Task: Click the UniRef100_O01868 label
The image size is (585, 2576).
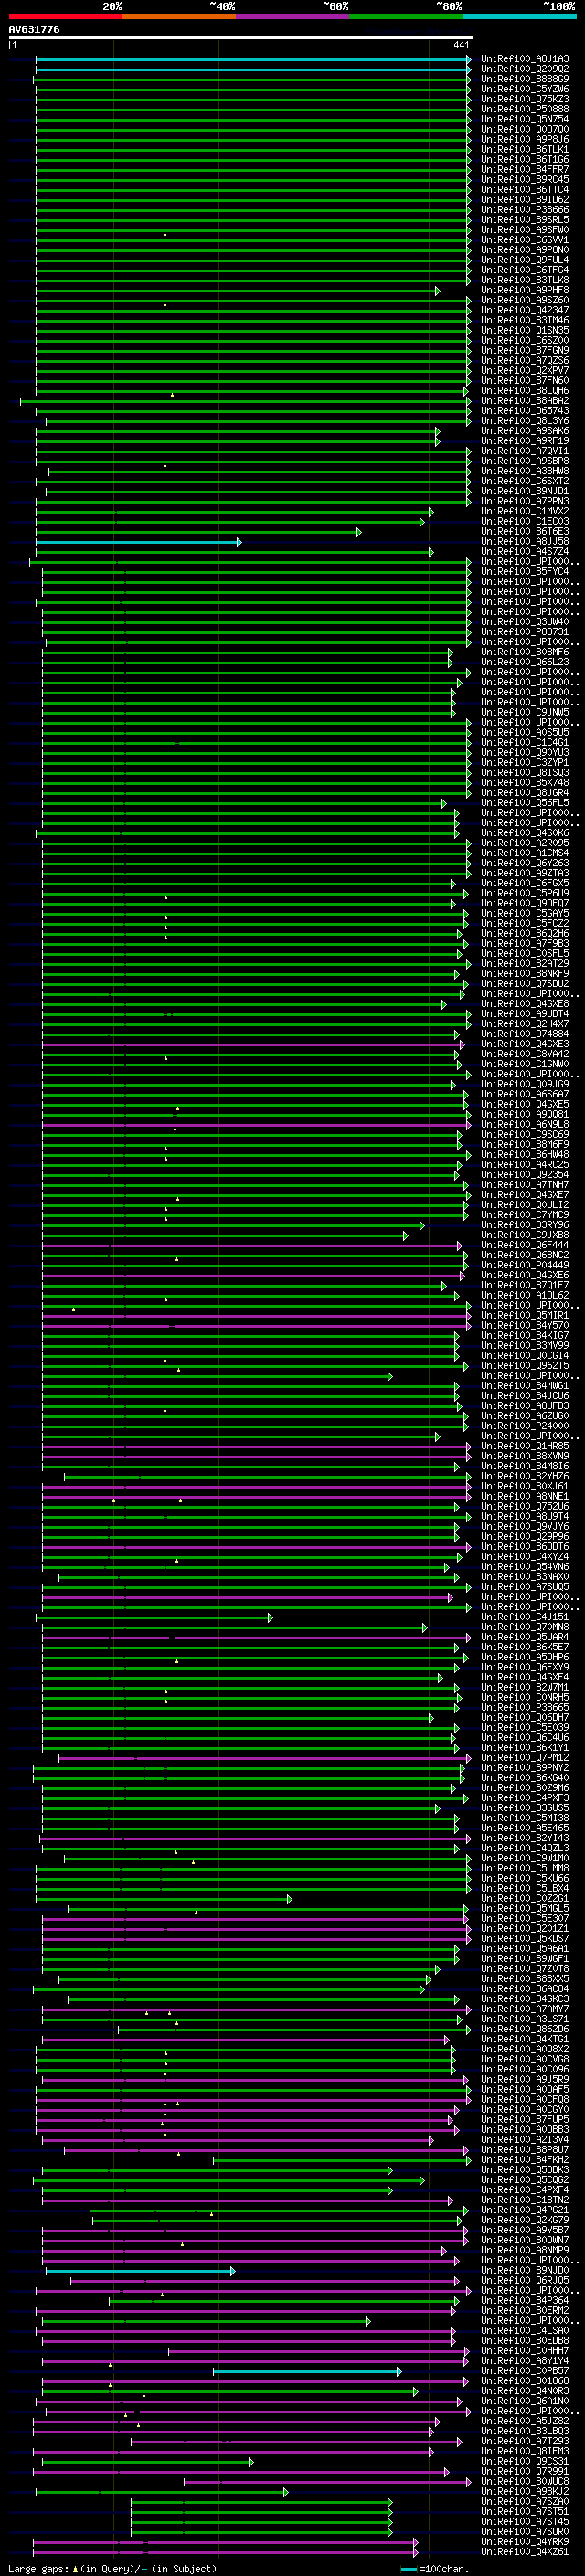Action: click(x=525, y=2380)
